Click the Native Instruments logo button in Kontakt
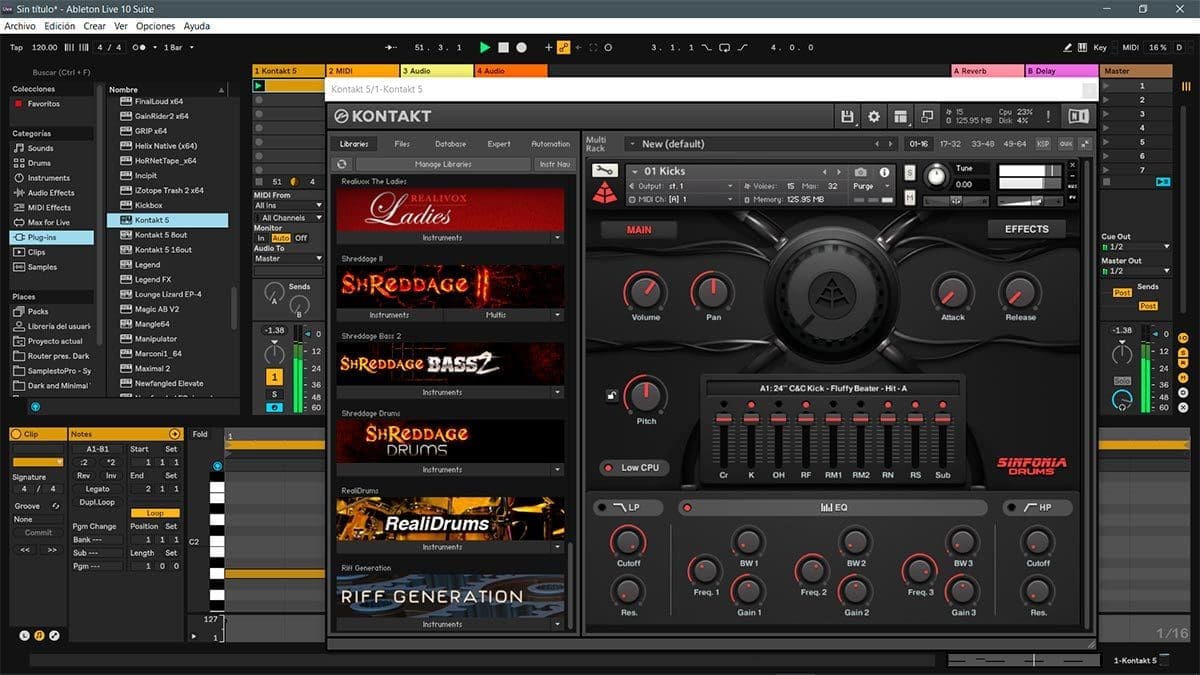The height and width of the screenshot is (675, 1200). pyautogui.click(x=1079, y=117)
